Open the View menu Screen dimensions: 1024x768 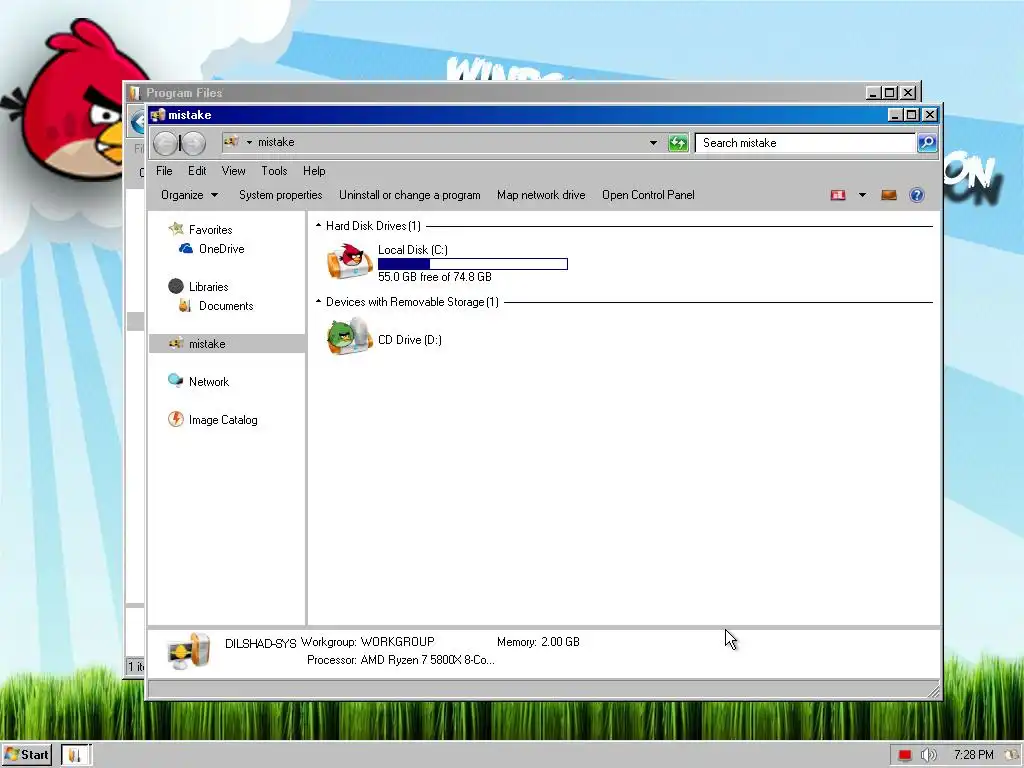click(x=233, y=170)
